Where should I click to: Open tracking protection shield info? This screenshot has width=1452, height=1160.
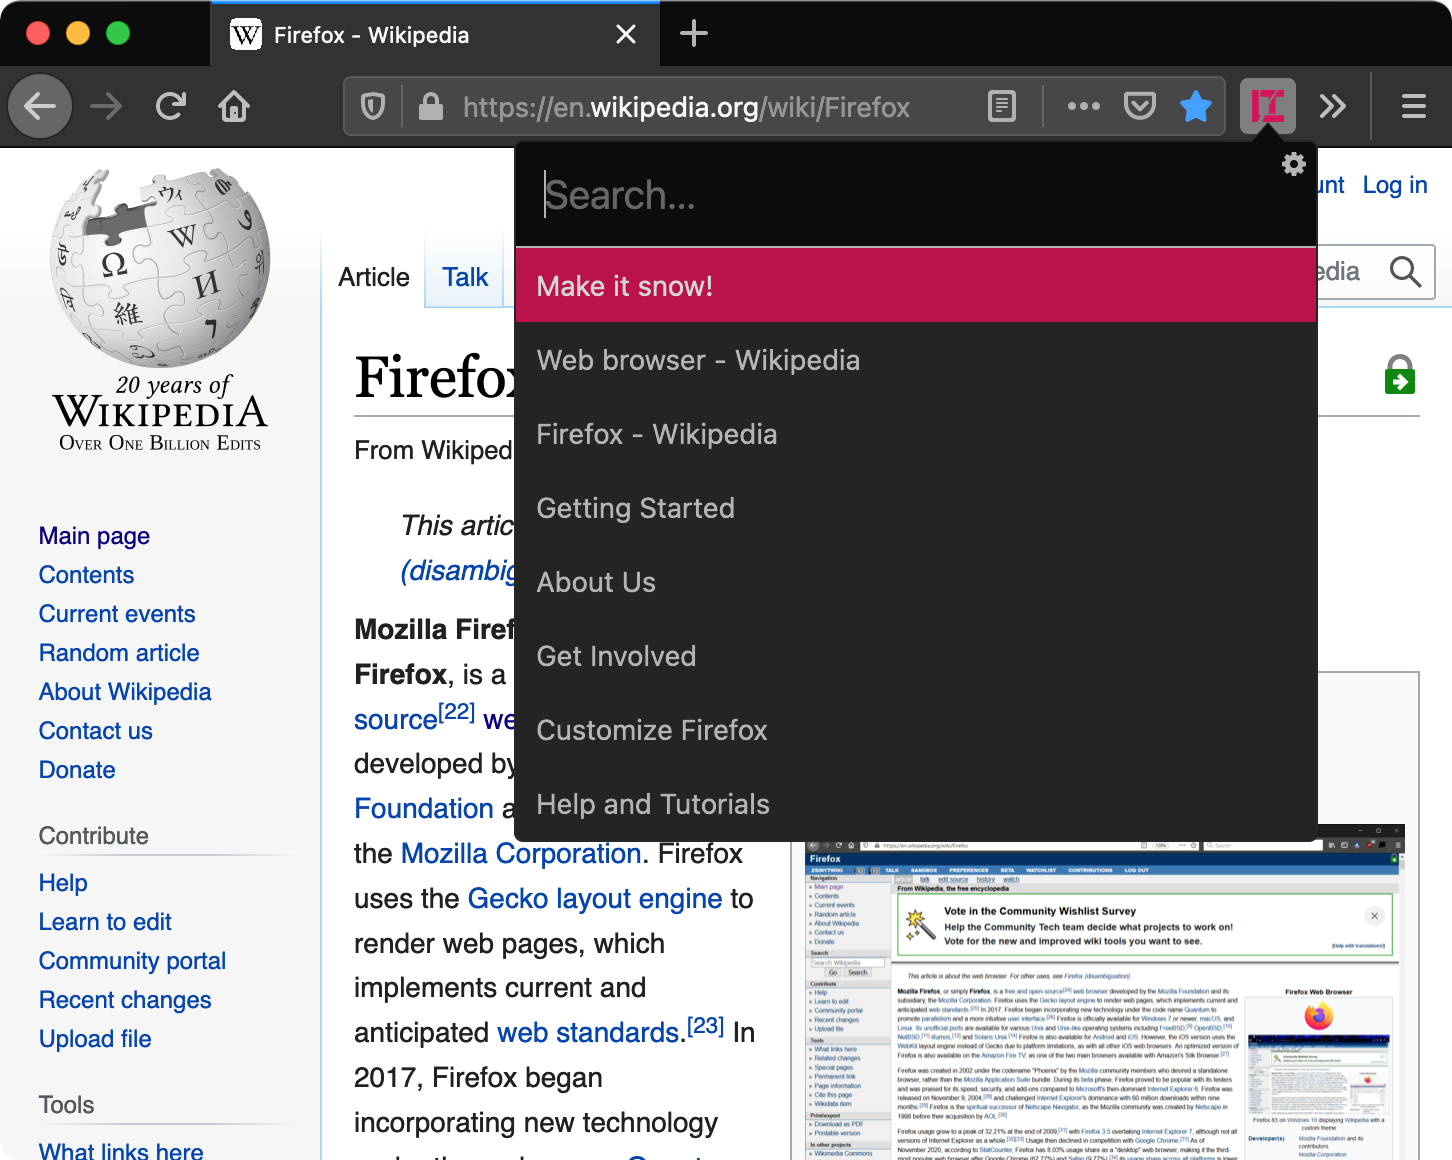(x=373, y=106)
